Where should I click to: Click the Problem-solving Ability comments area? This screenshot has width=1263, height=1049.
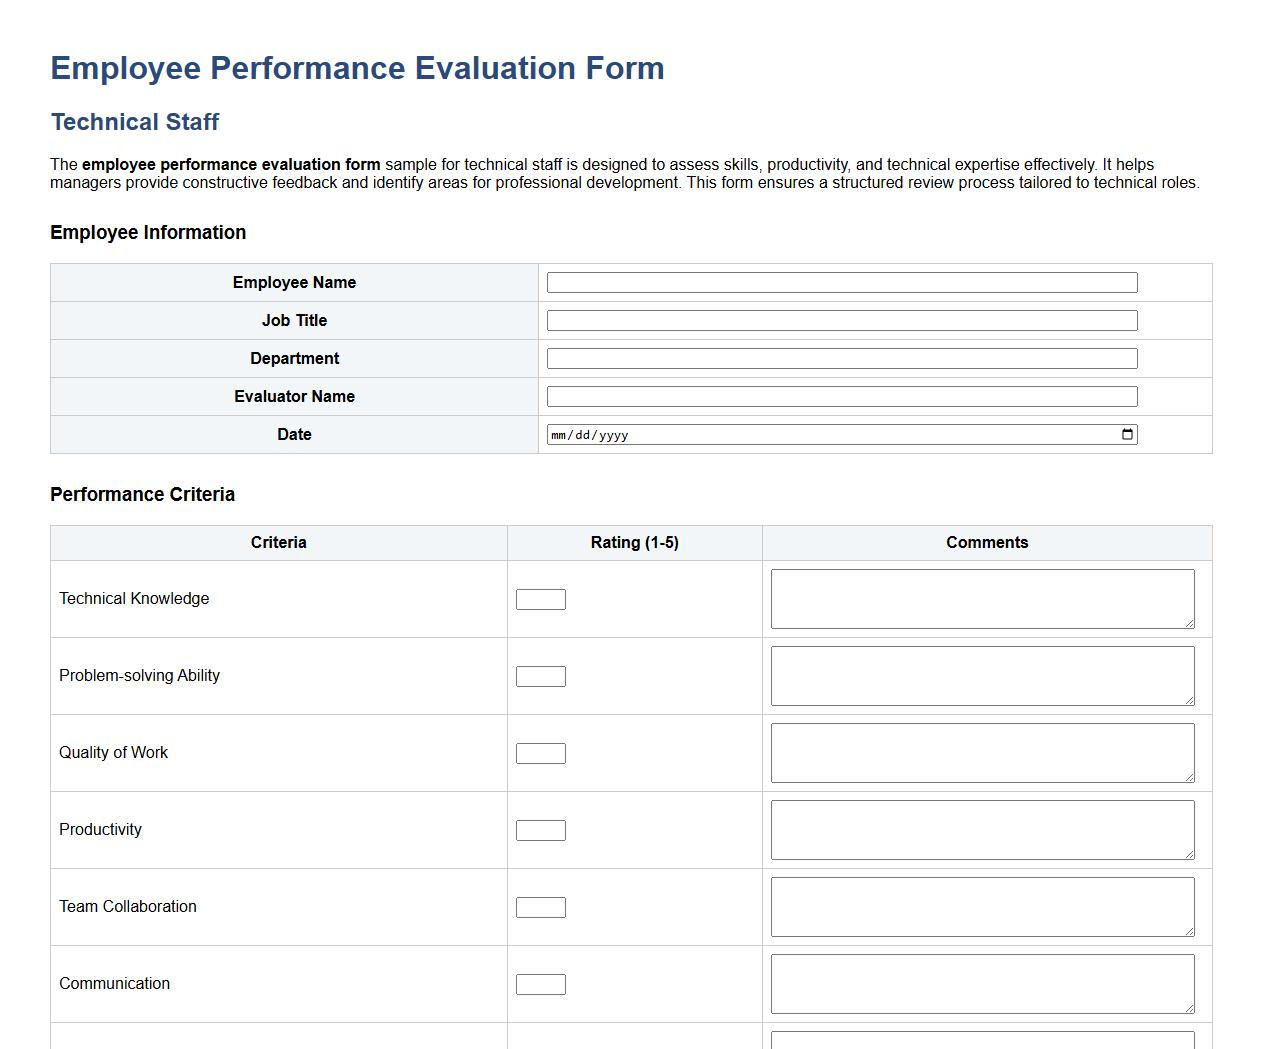(981, 675)
